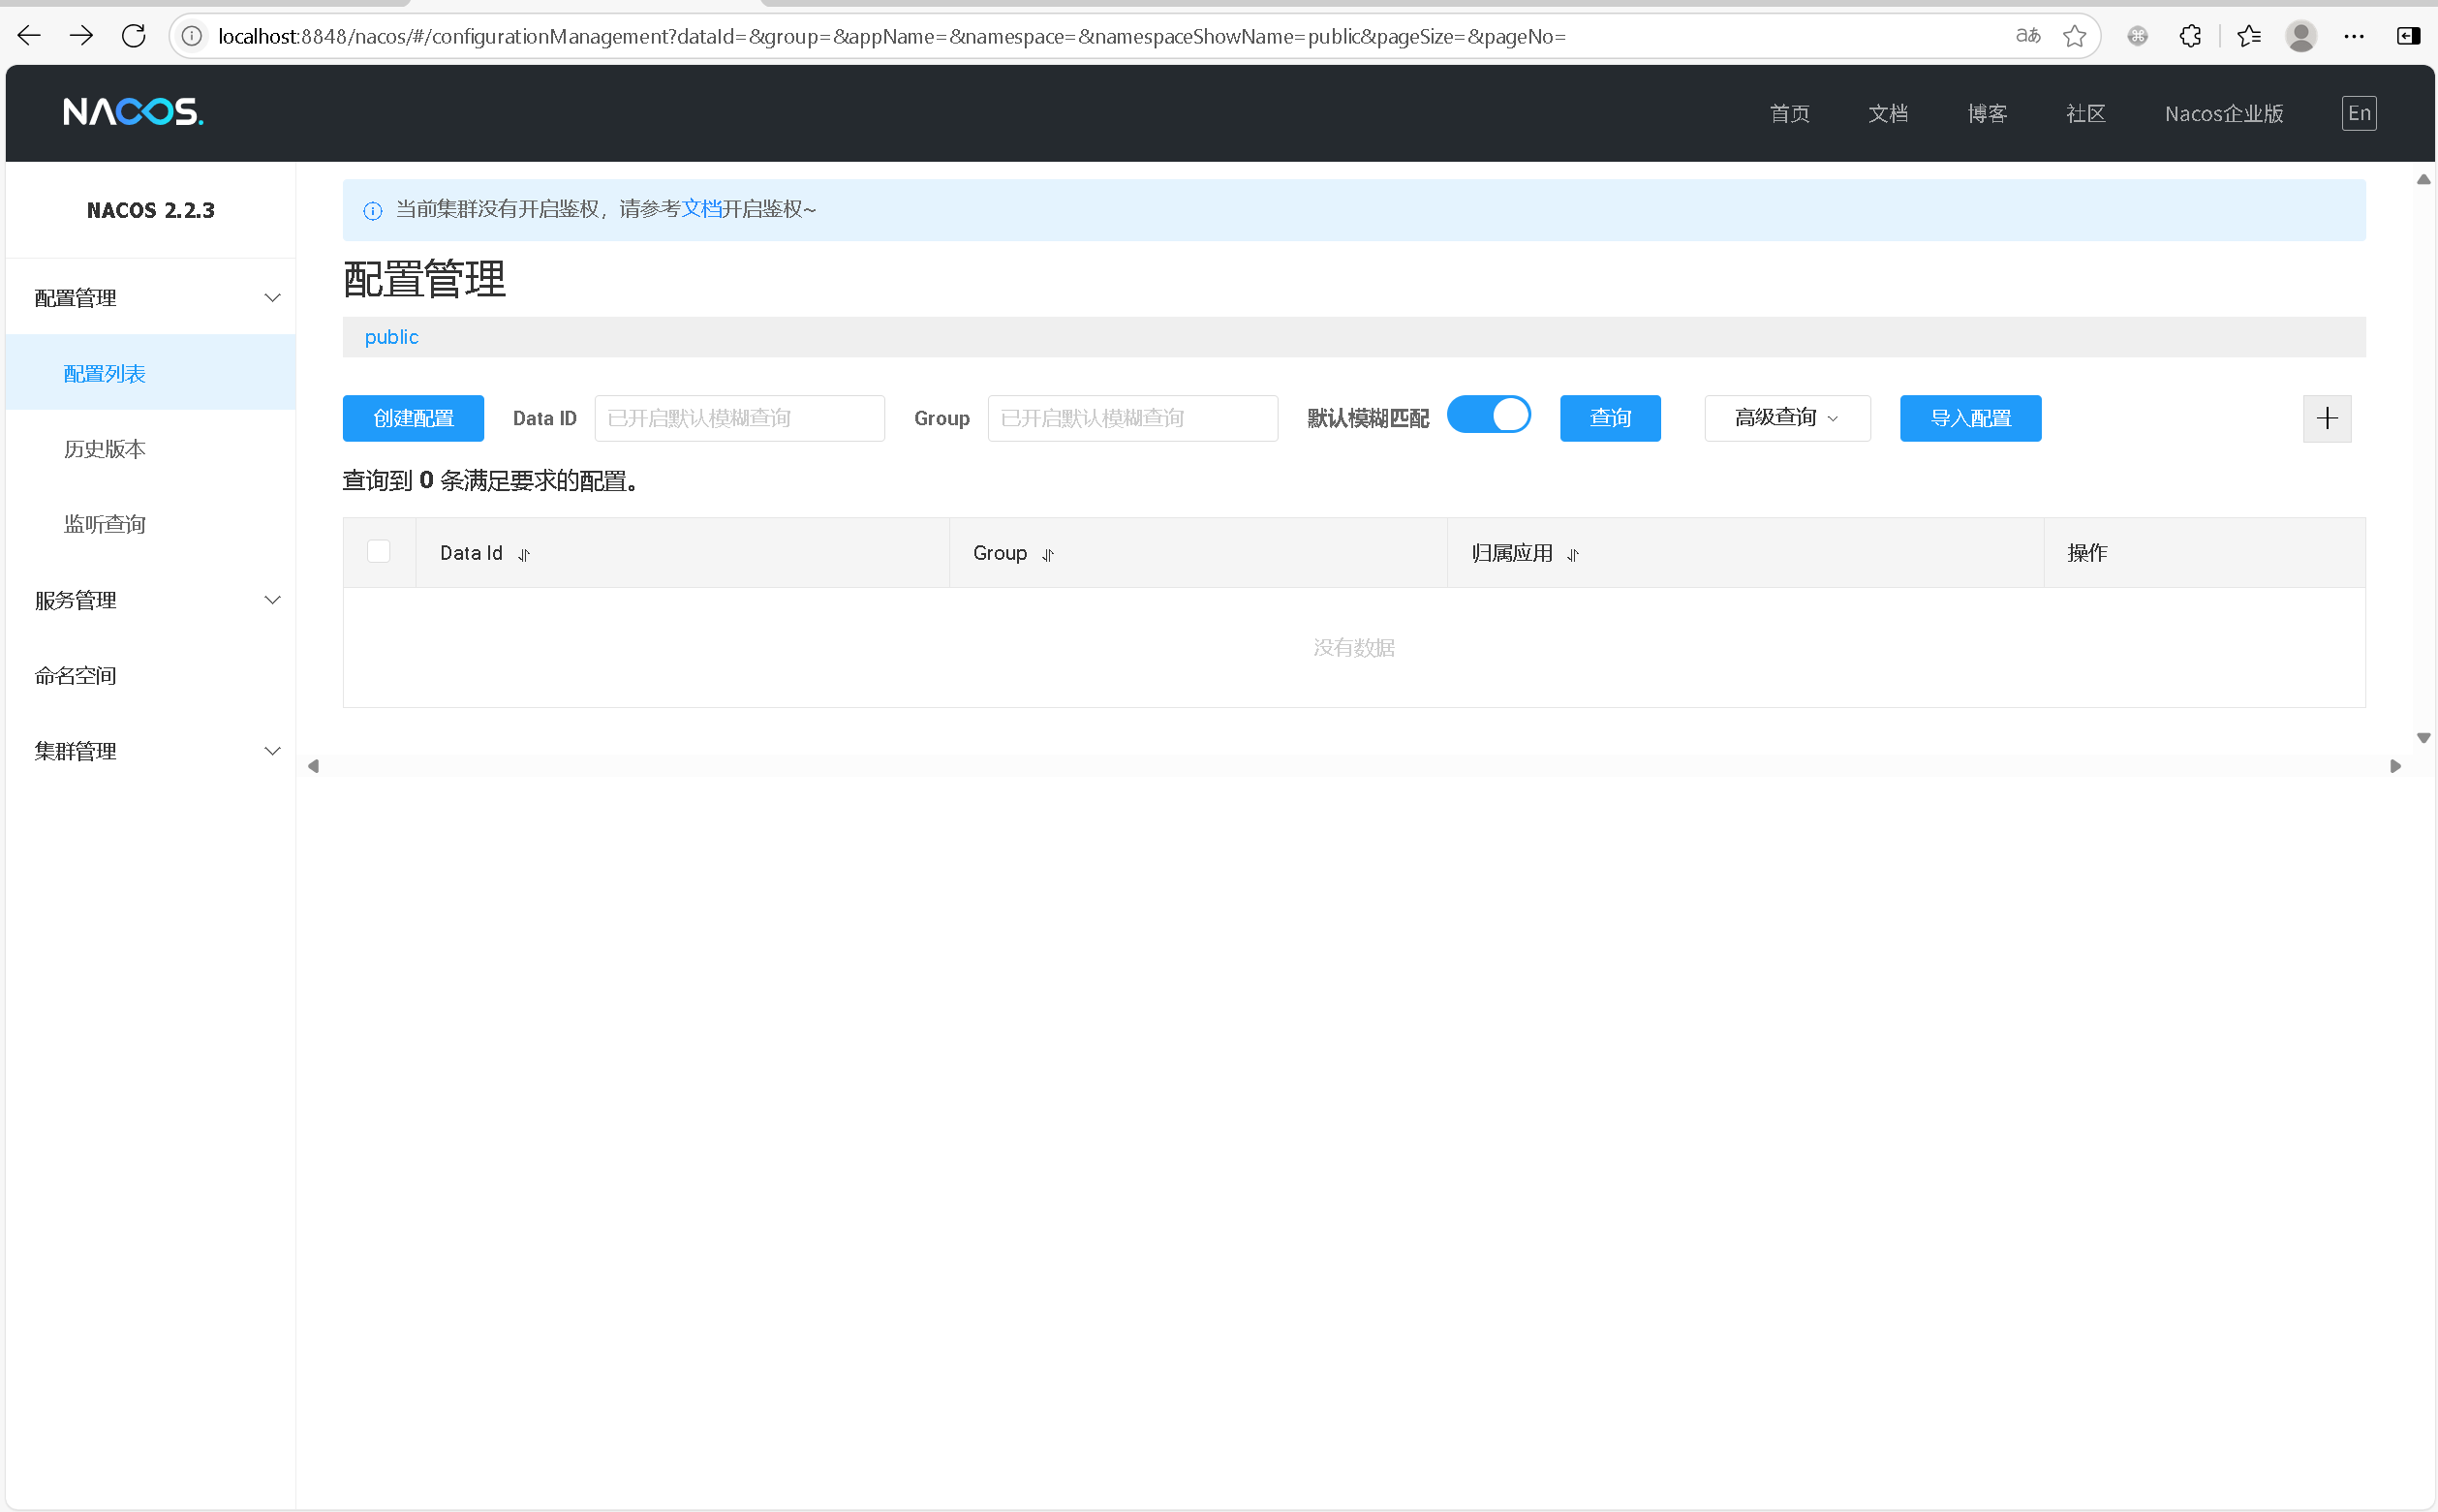Sort the 归属应用 column
Image resolution: width=2438 pixels, height=1512 pixels.
point(1572,555)
